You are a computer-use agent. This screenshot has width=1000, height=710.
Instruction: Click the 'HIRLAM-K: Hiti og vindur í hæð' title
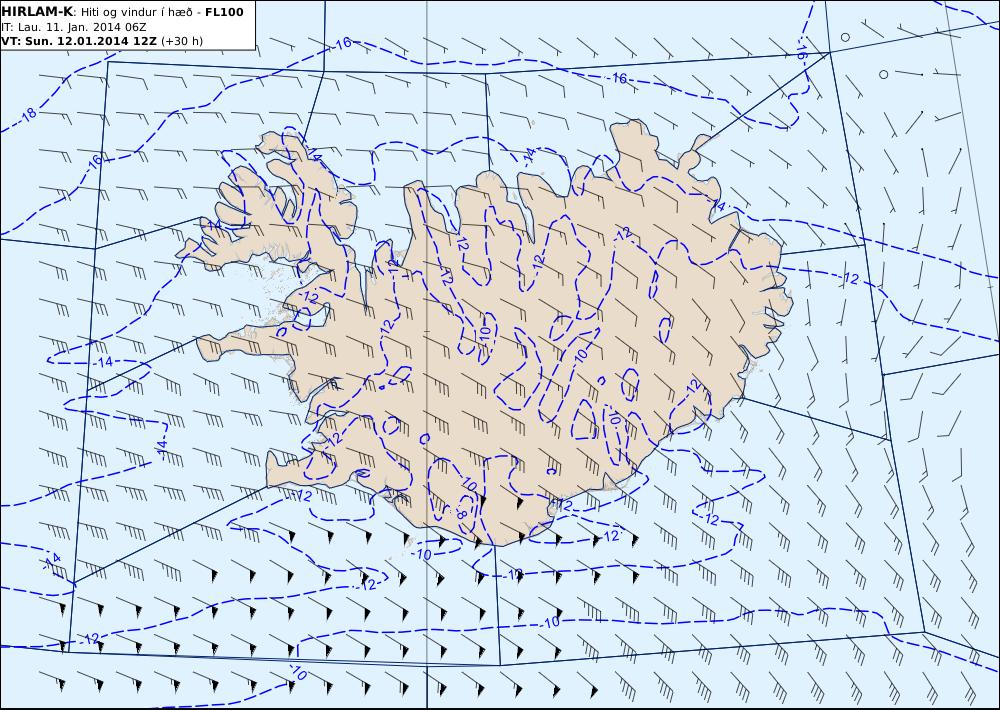(97, 12)
